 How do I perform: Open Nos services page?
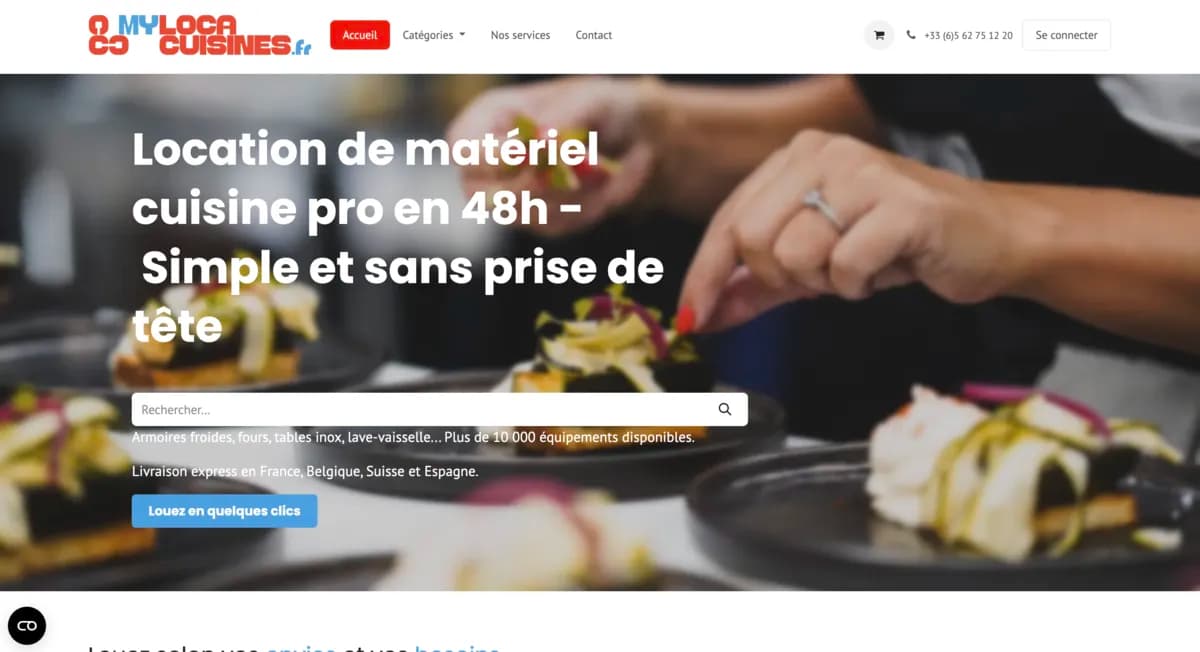(520, 35)
